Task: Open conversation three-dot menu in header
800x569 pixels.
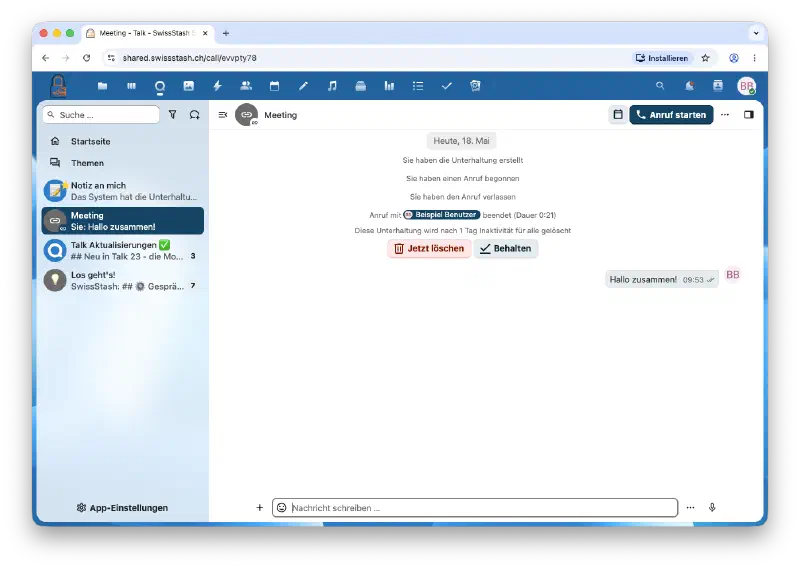Action: [725, 115]
